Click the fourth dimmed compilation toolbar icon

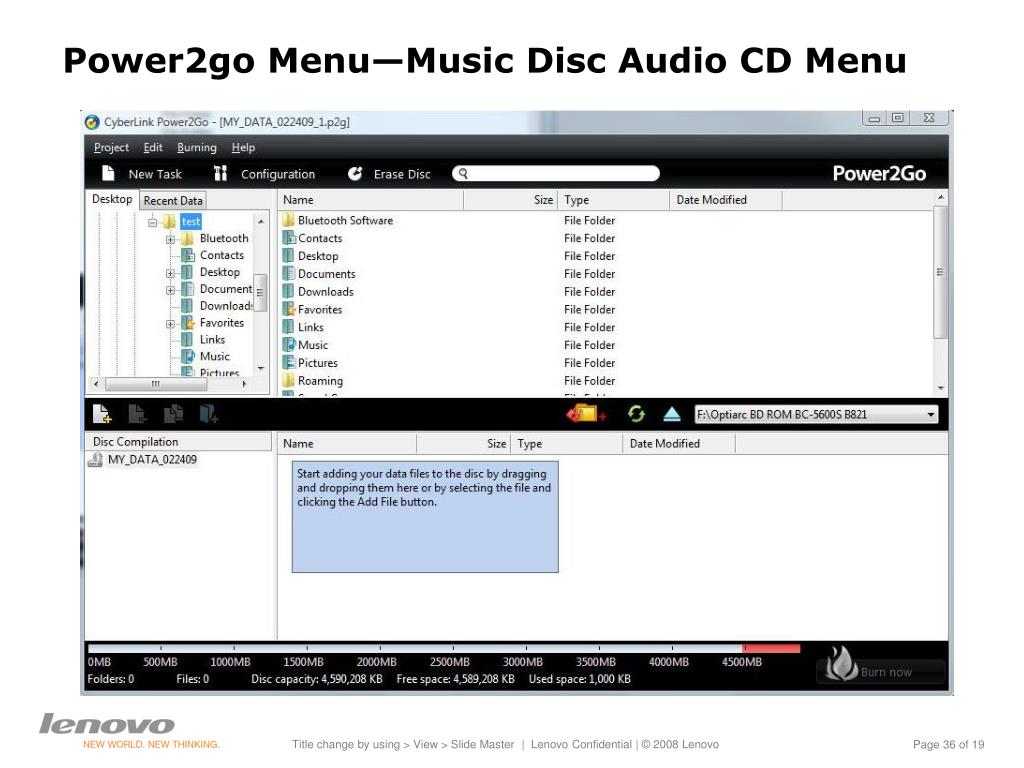click(208, 413)
